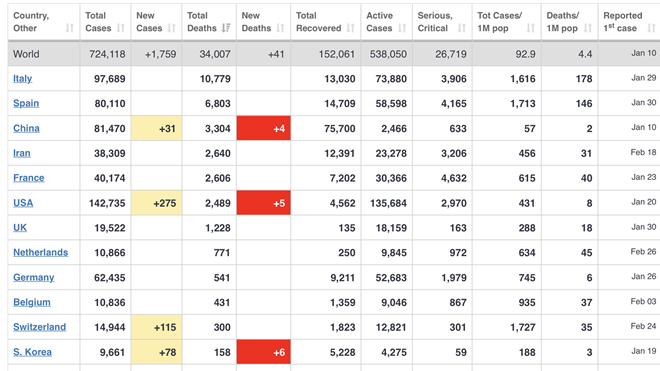Click Total Deaths descending sort icon
The image size is (660, 371).
[226, 28]
